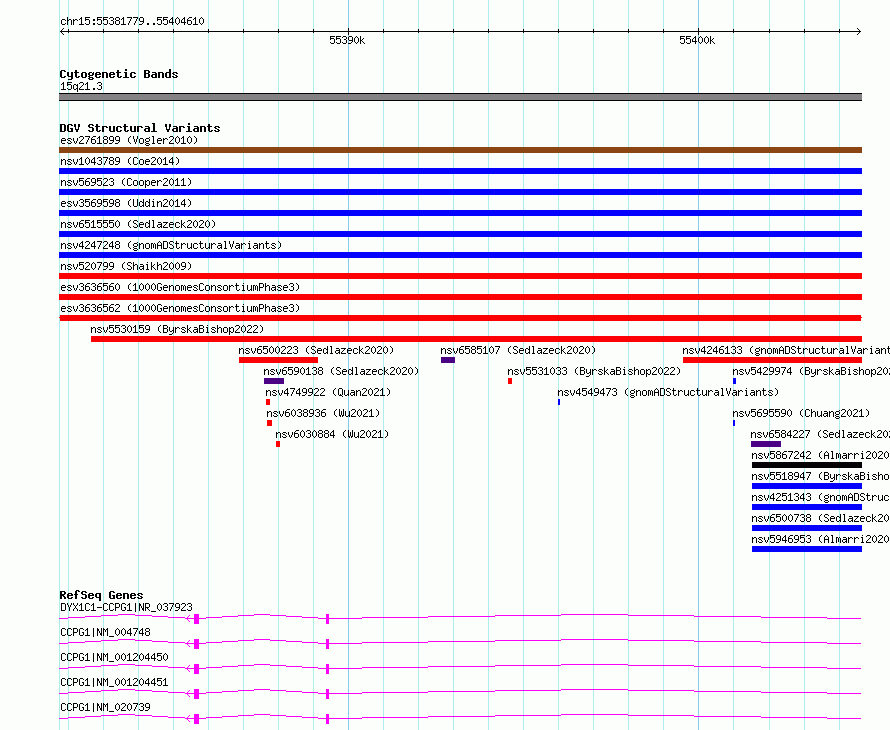Select CCPG1|NM_001204450 transcript label

(114, 657)
